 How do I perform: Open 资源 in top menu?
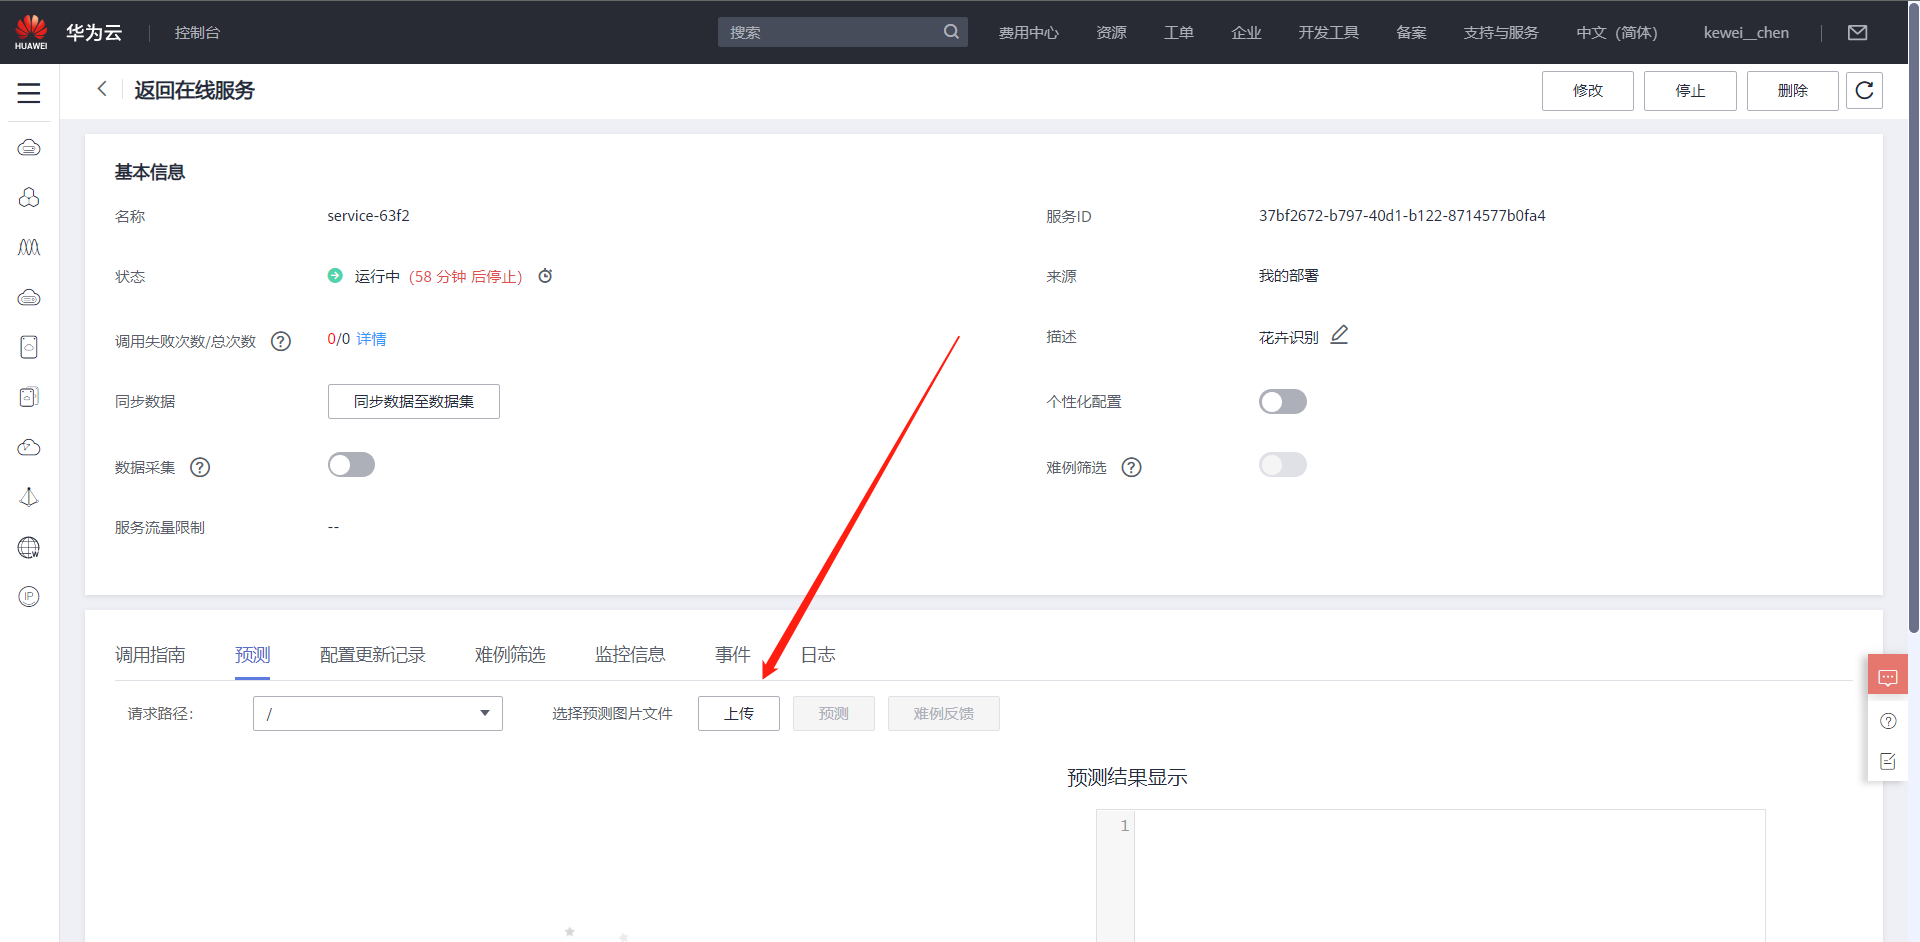point(1111,33)
